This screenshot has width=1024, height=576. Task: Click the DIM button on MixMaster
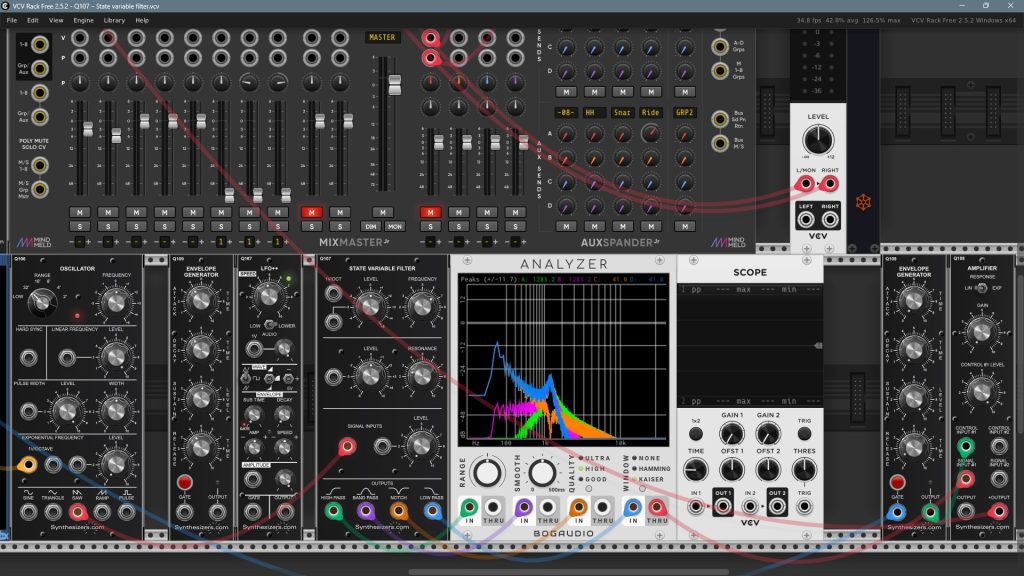point(371,227)
